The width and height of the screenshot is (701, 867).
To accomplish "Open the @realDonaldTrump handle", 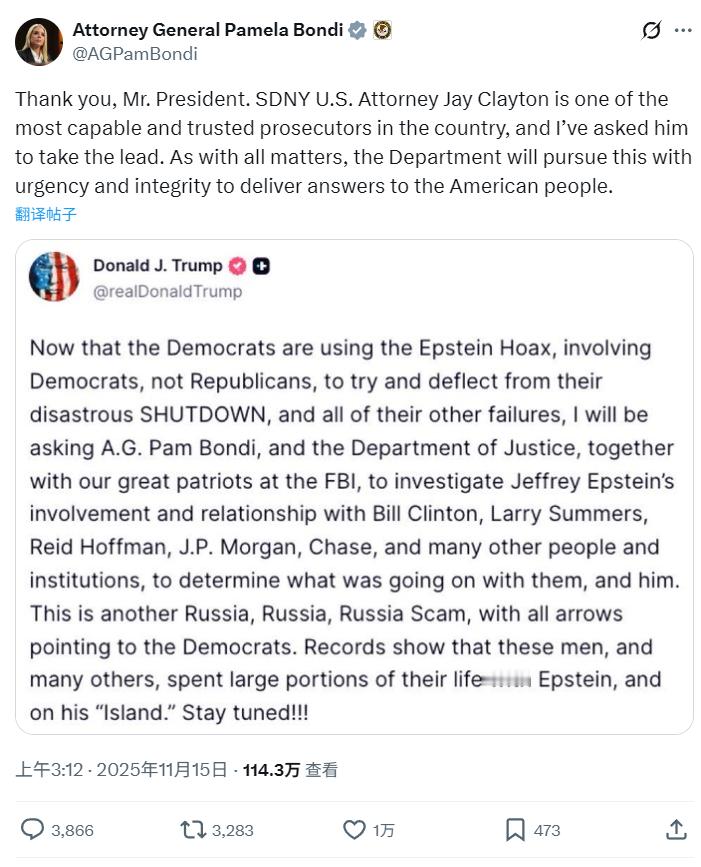I will point(167,292).
